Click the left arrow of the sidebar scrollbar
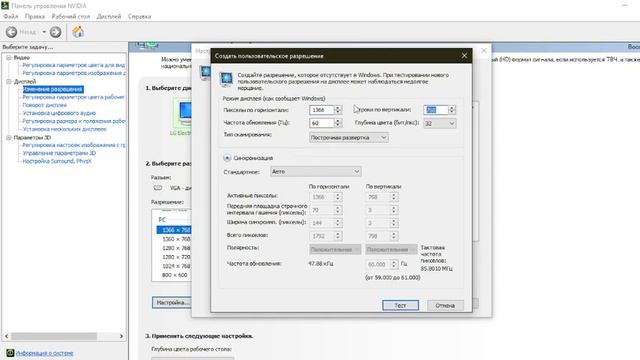The image size is (640, 360). [6, 336]
